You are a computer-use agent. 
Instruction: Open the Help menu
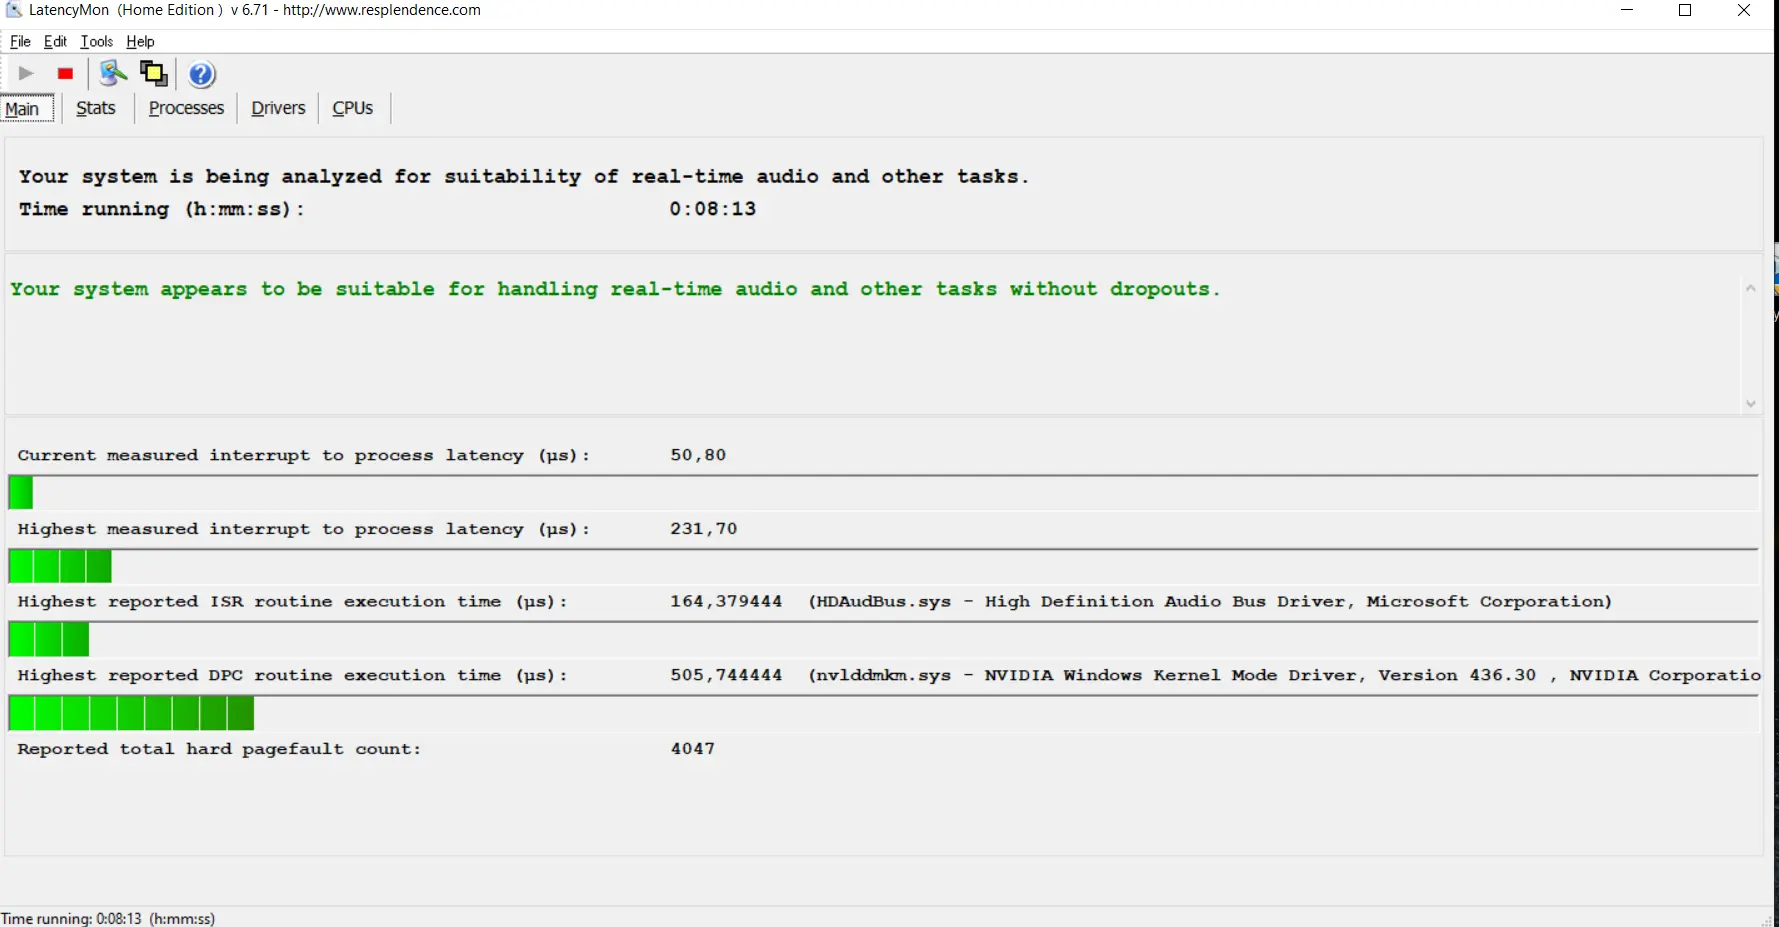point(140,42)
